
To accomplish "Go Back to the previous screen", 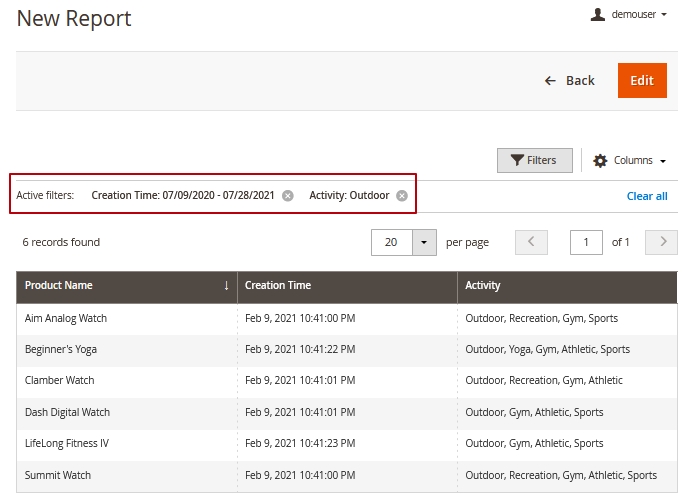I will (x=569, y=81).
